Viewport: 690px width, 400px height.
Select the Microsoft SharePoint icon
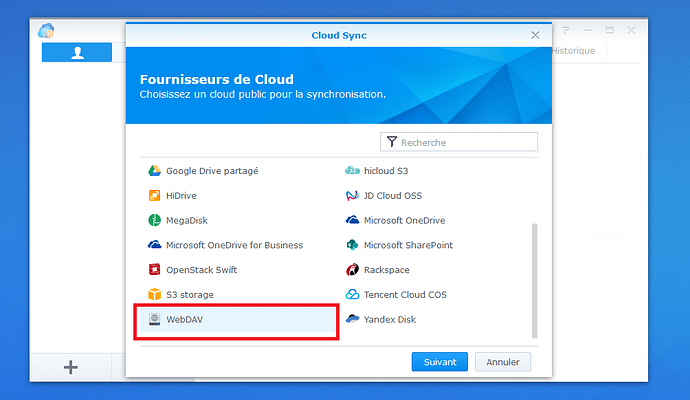coord(352,245)
